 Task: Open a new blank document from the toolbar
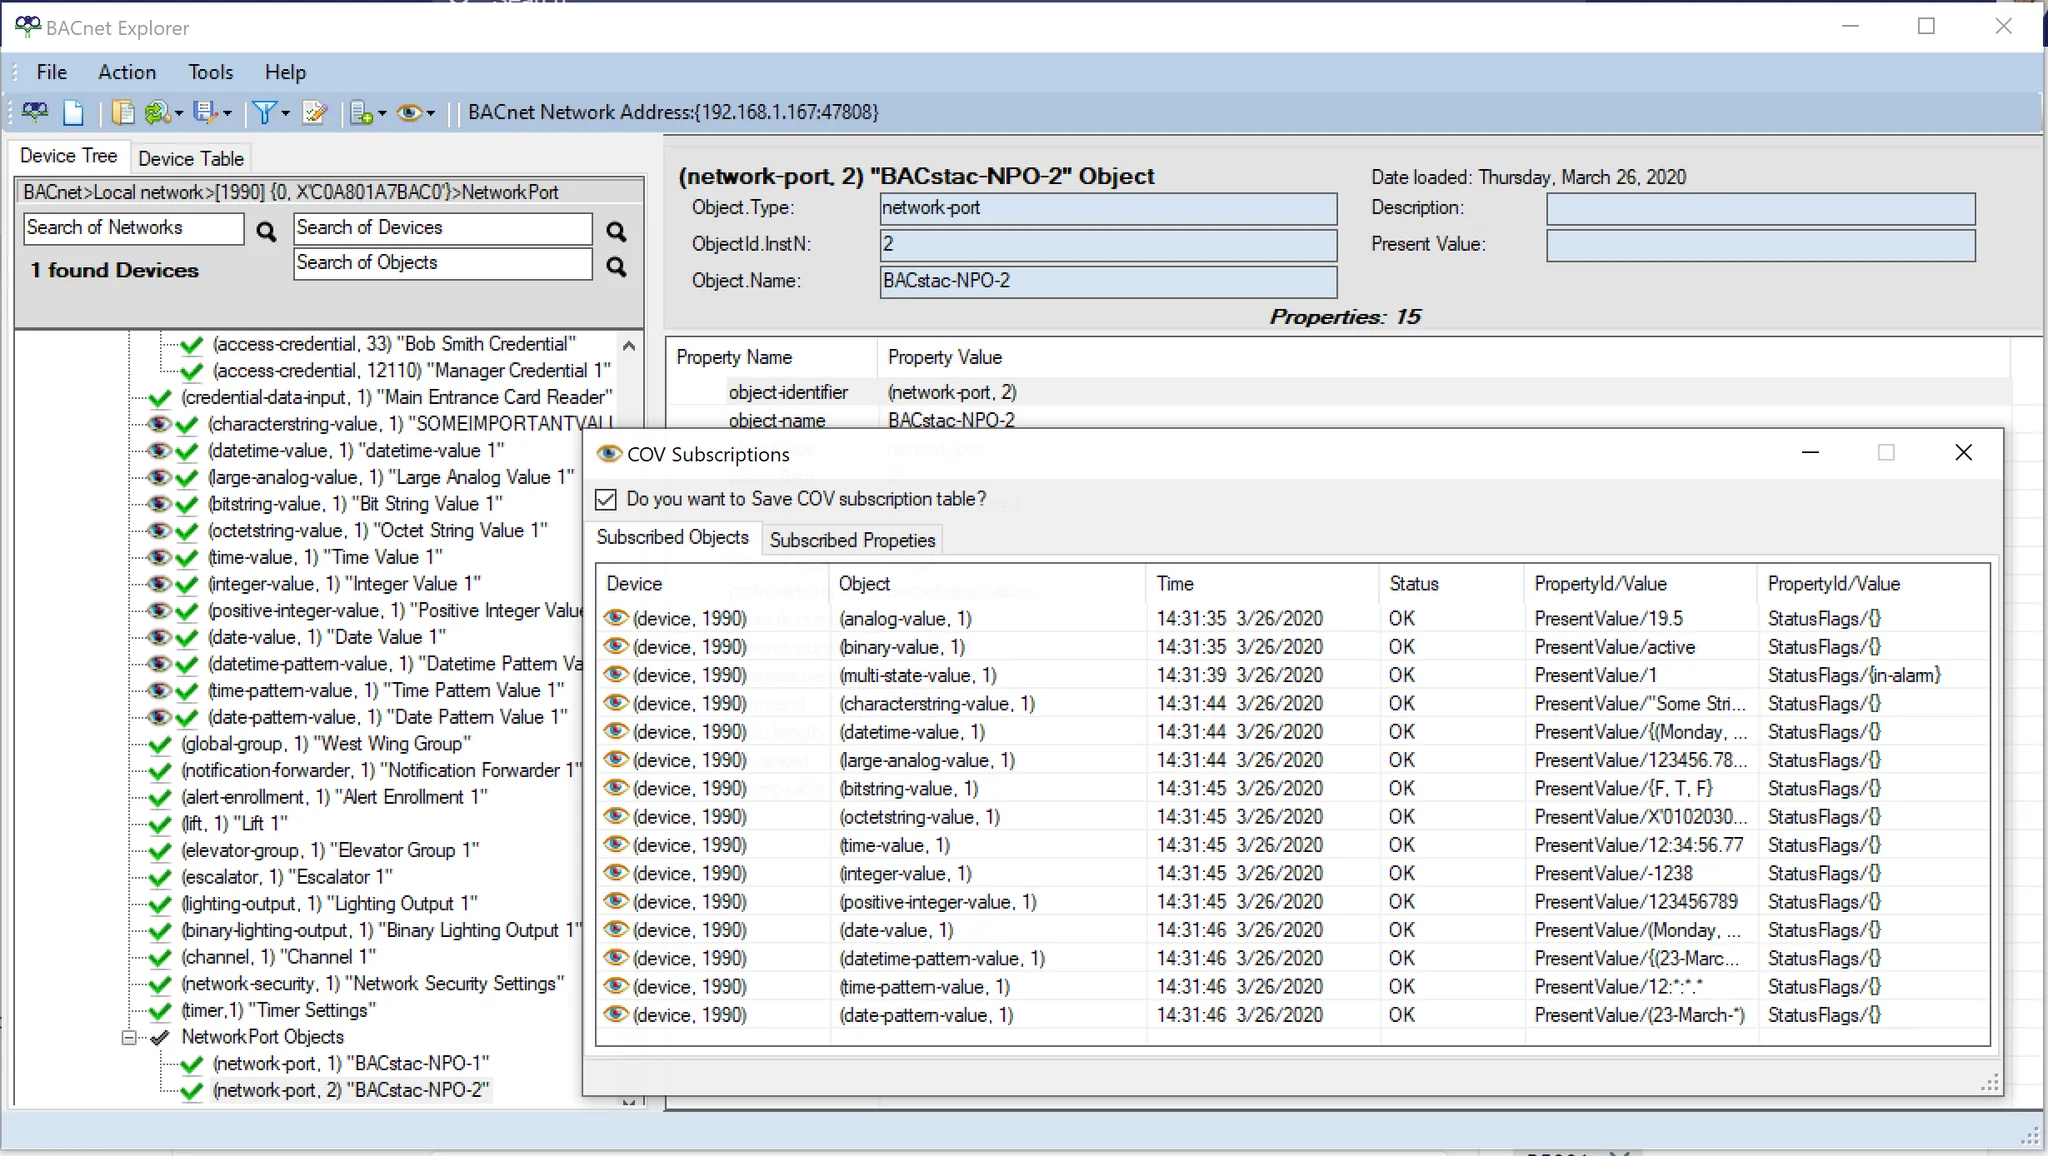pyautogui.click(x=73, y=112)
